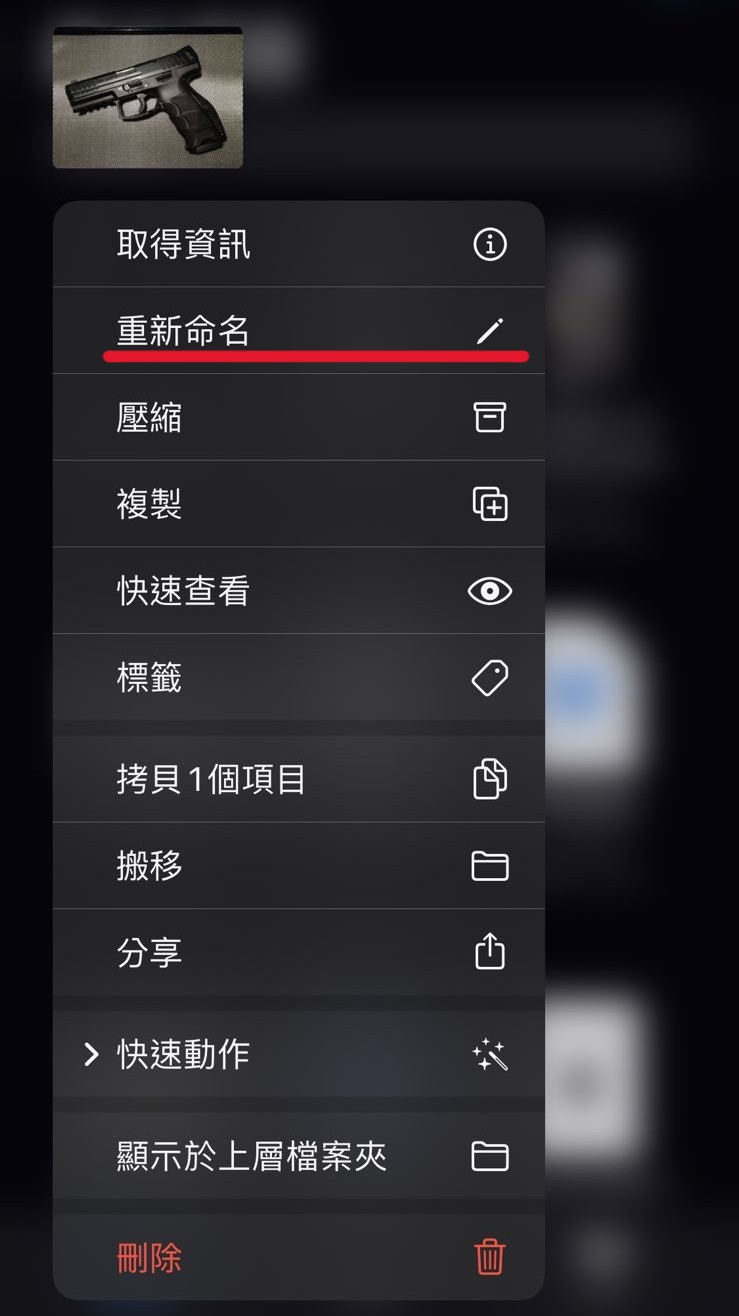Screen dimensions: 739x1316
Task: Tap the tag label icon
Action: click(490, 677)
